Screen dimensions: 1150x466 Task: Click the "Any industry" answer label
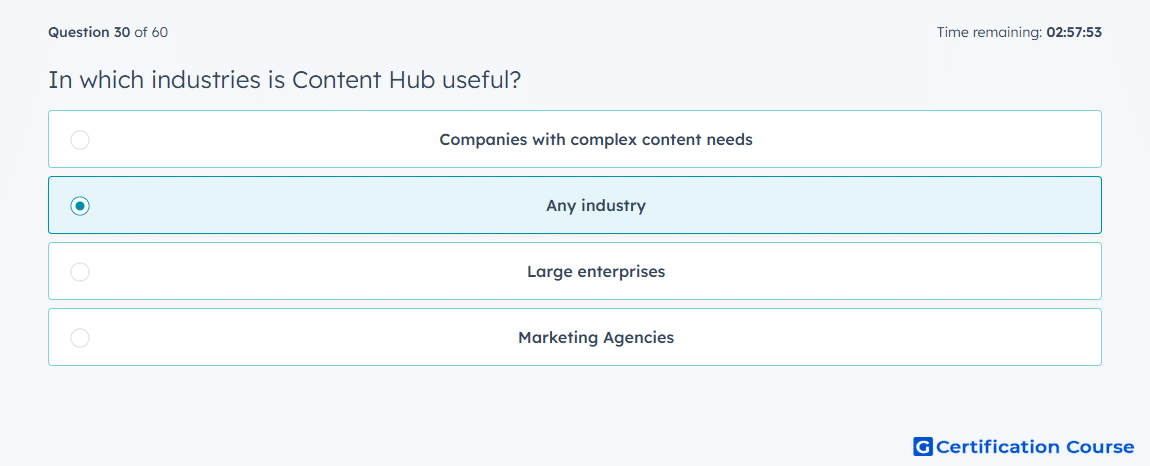pyautogui.click(x=596, y=205)
